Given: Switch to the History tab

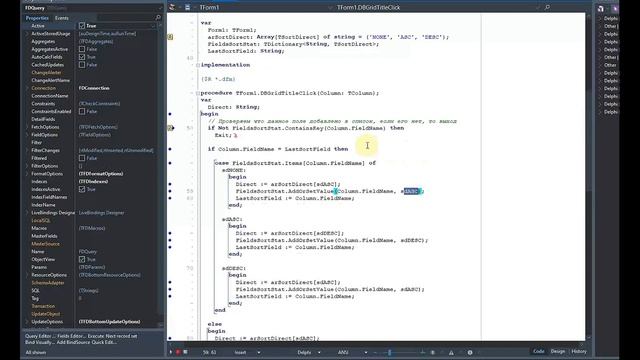Looking at the screenshot, I should 579,351.
